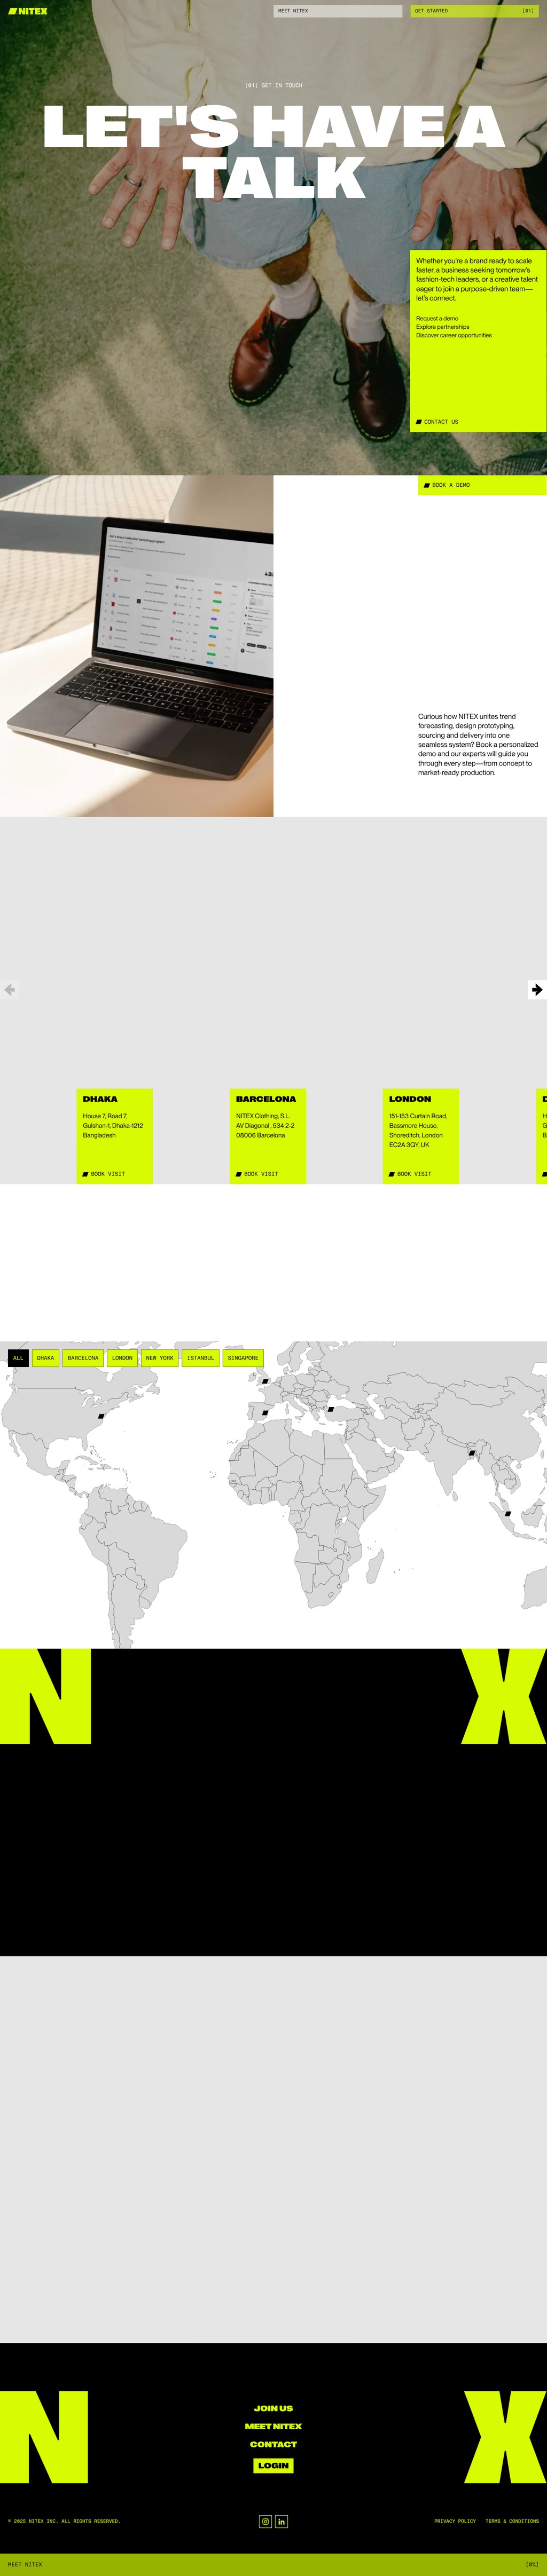The width and height of the screenshot is (547, 2576).
Task: Filter map by Dhaka
Action: tap(45, 1358)
